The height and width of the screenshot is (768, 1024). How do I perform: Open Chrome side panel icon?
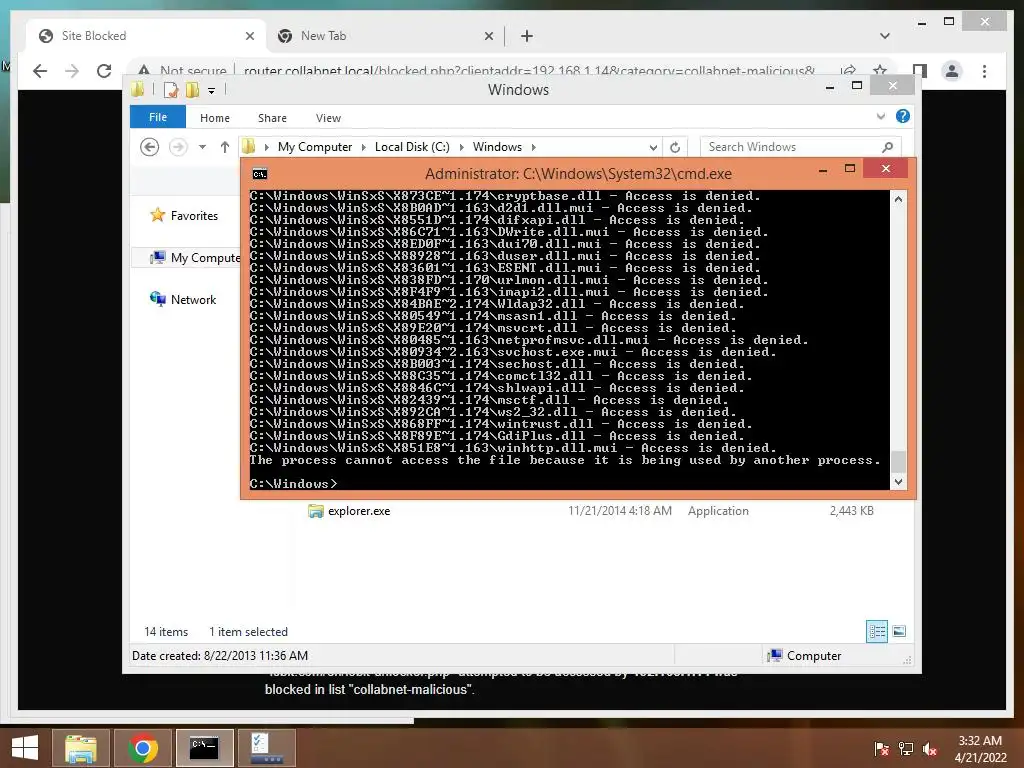(920, 71)
